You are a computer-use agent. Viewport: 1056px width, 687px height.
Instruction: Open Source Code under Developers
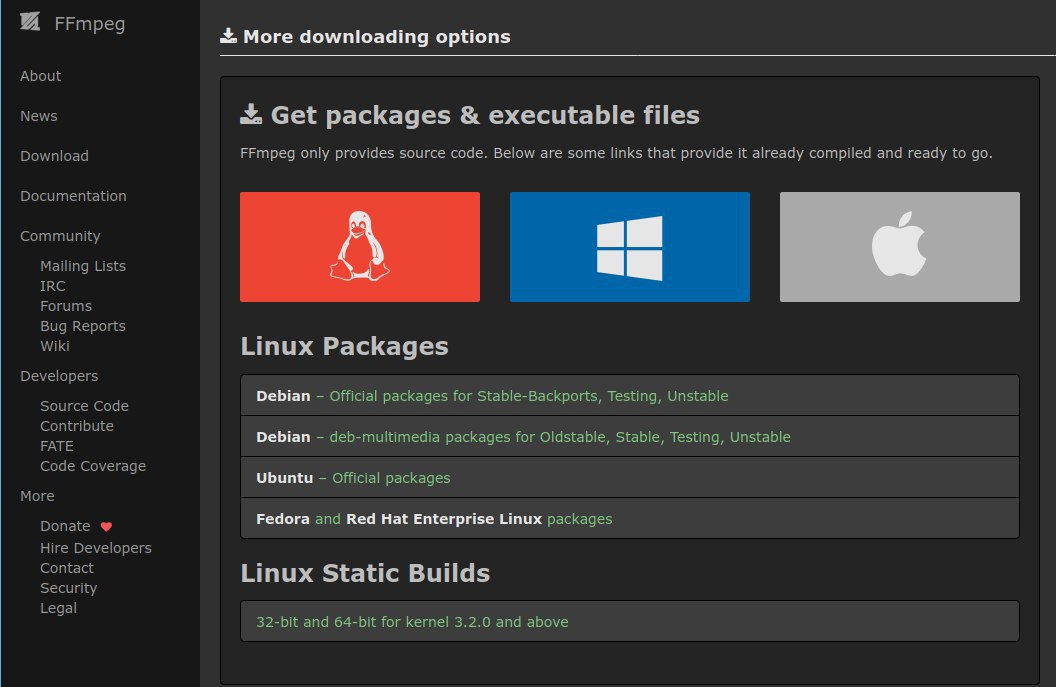[84, 406]
